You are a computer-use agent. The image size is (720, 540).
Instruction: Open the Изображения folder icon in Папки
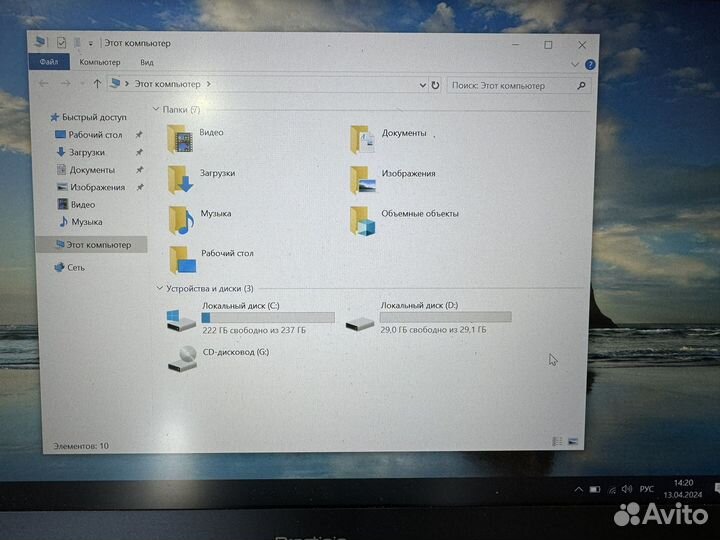[363, 180]
